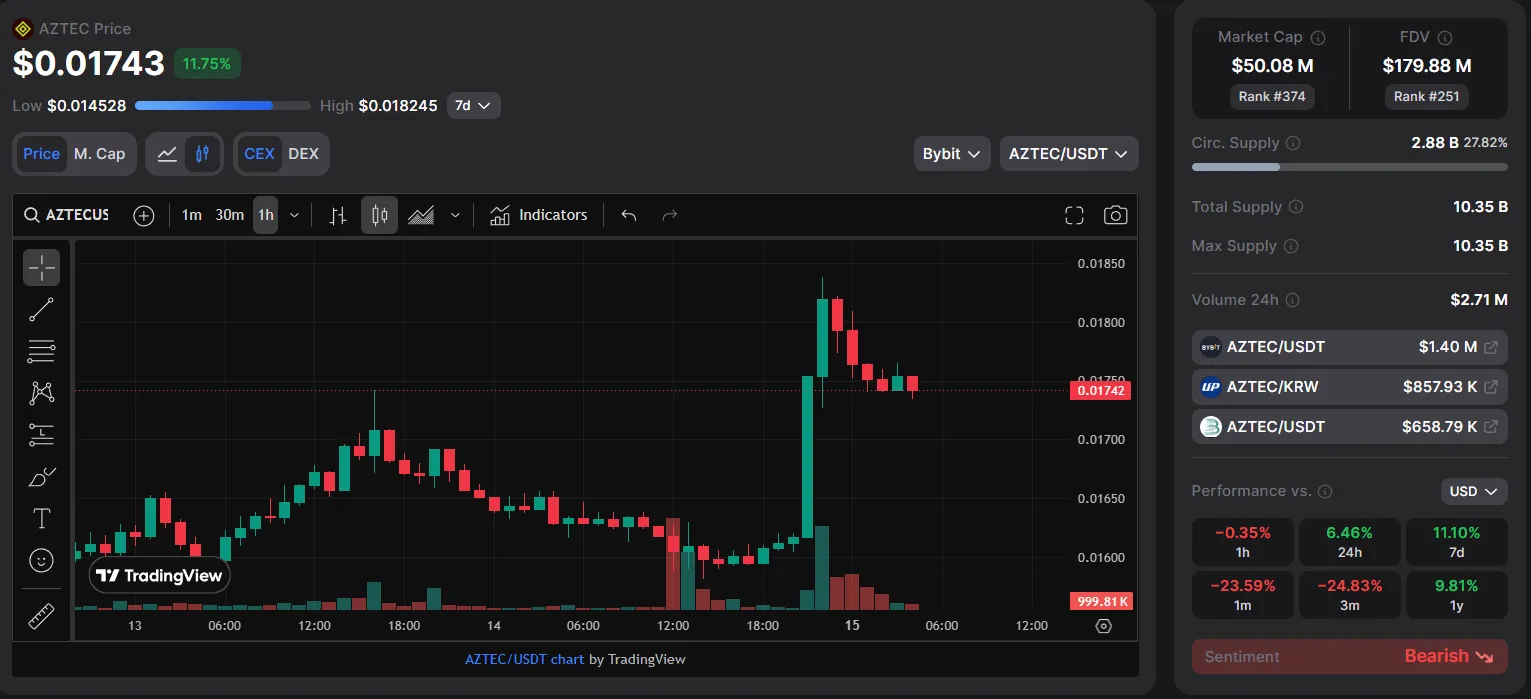Image resolution: width=1531 pixels, height=699 pixels.
Task: Click the AZTECUS symbol search field
Action: tap(66, 215)
